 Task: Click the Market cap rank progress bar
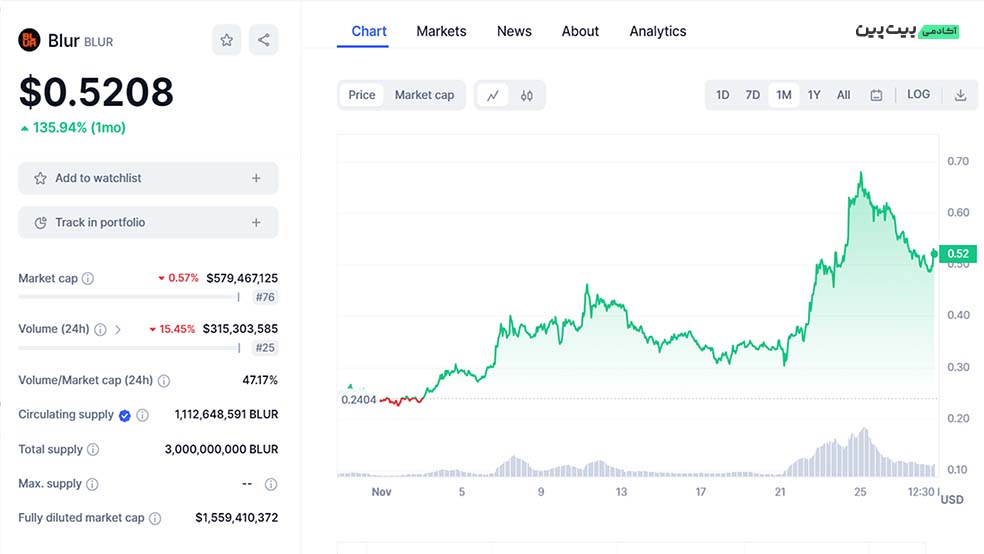point(128,297)
